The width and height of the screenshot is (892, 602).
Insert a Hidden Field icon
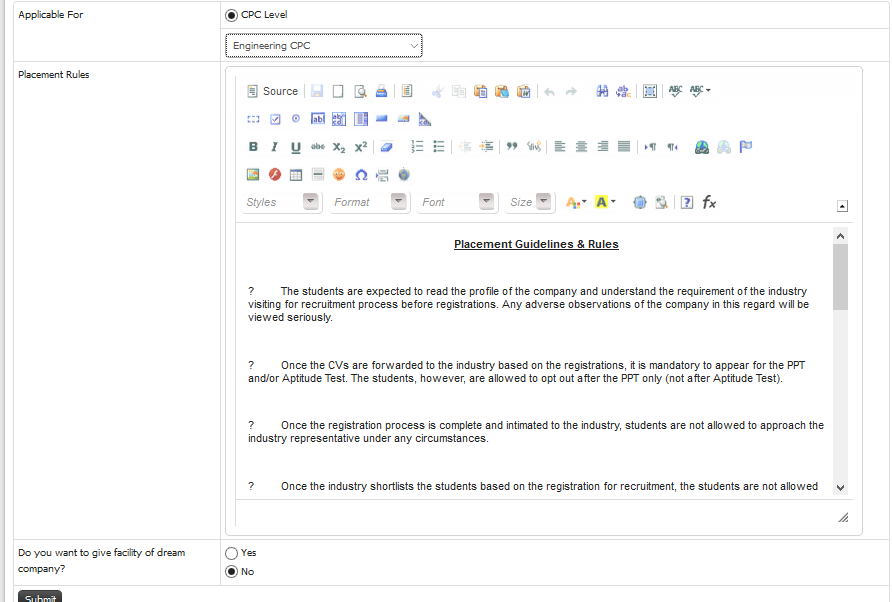point(425,119)
